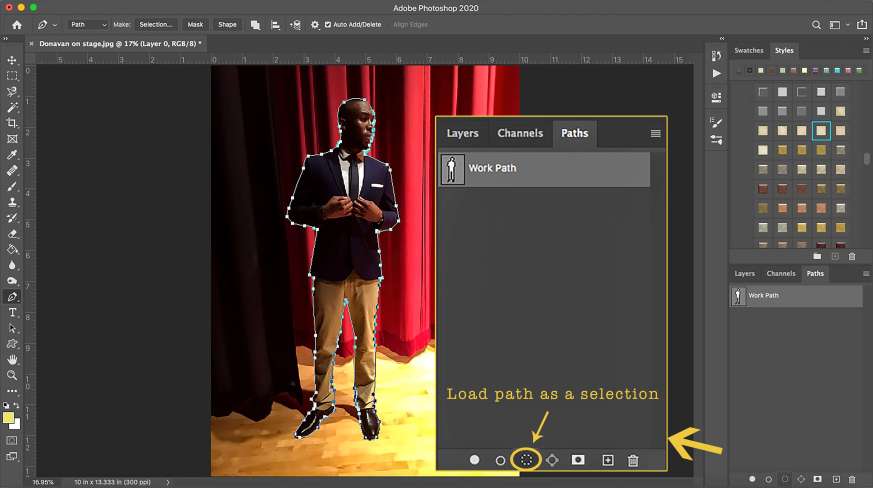873x488 pixels.
Task: Switch to the Swatches tab
Action: tap(749, 50)
